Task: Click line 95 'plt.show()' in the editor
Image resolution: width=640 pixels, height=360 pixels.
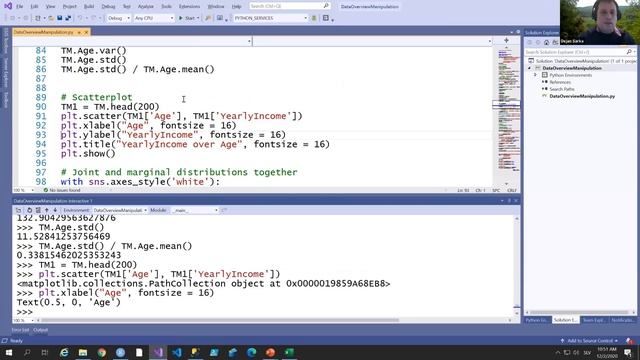Action: 88,153
